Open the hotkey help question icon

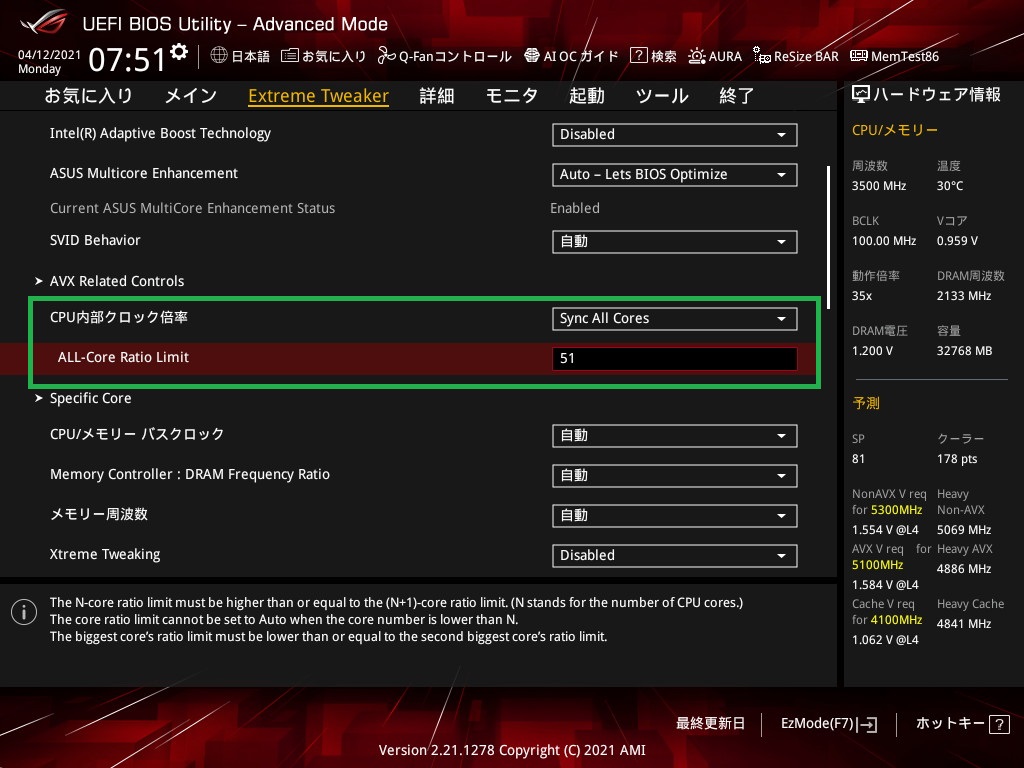tap(999, 724)
